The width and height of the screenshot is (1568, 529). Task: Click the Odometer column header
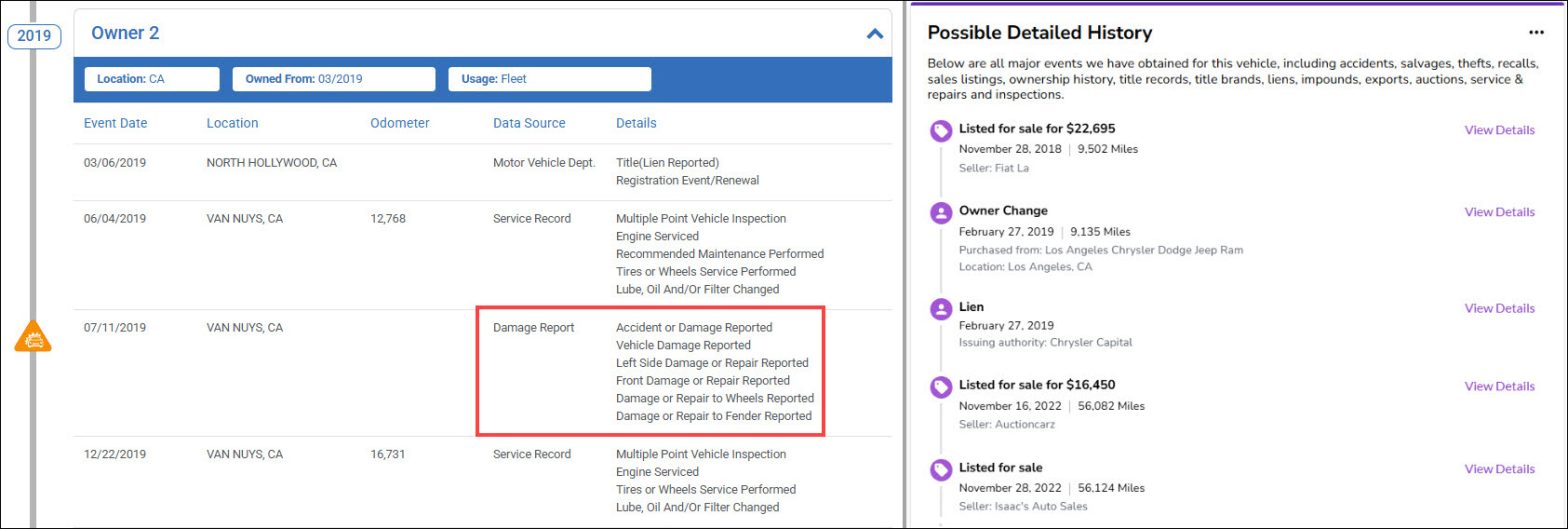[x=399, y=123]
